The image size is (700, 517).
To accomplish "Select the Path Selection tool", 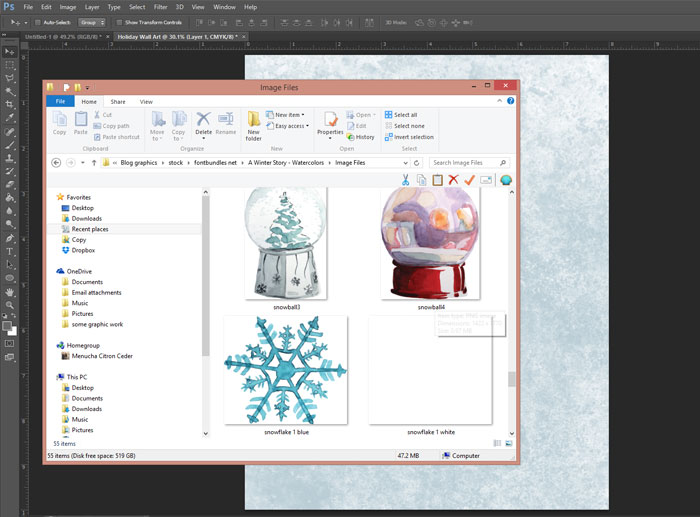I will pyautogui.click(x=9, y=265).
